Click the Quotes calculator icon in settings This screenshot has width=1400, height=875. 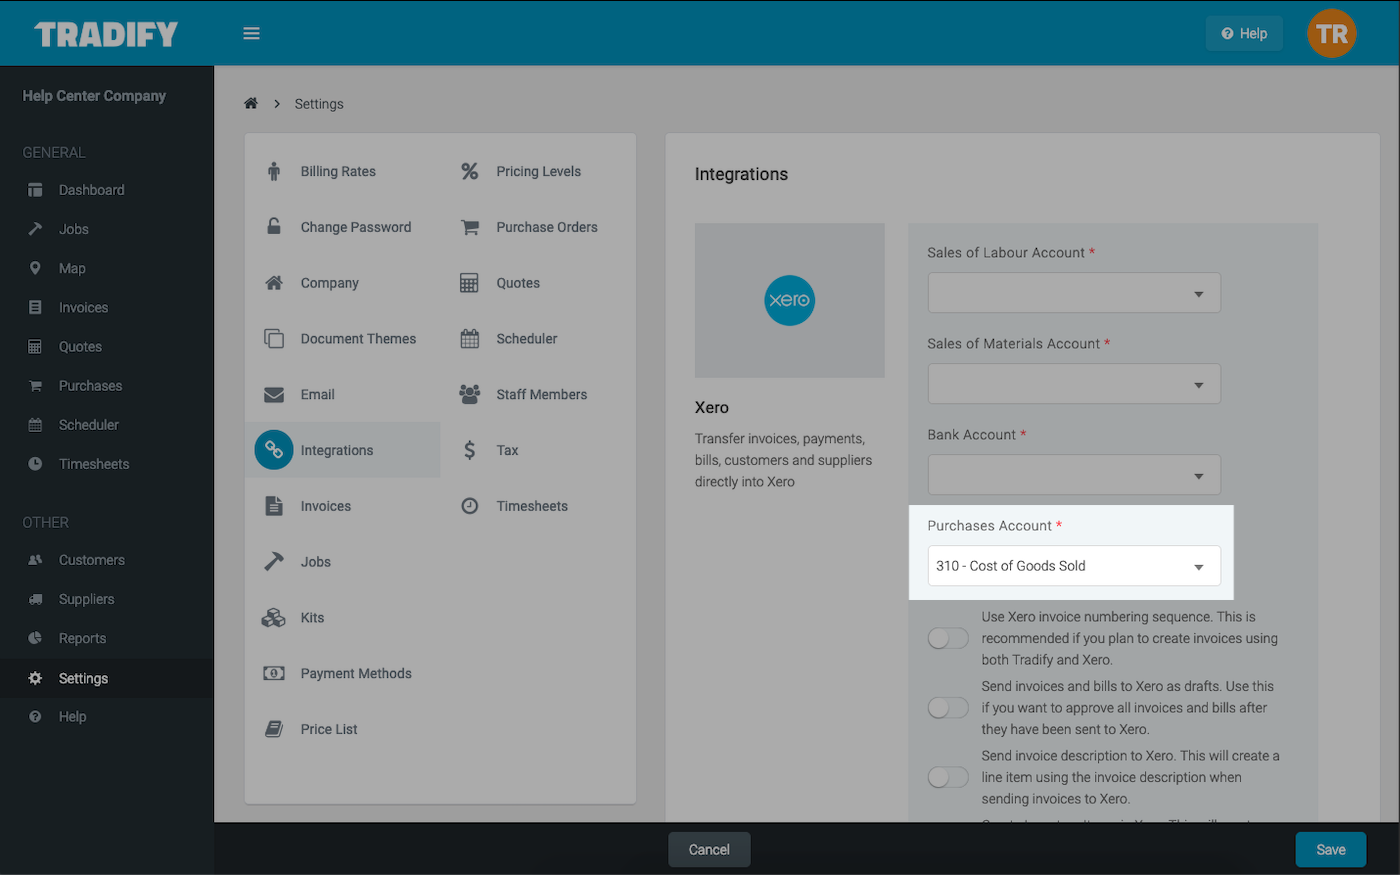pos(470,283)
